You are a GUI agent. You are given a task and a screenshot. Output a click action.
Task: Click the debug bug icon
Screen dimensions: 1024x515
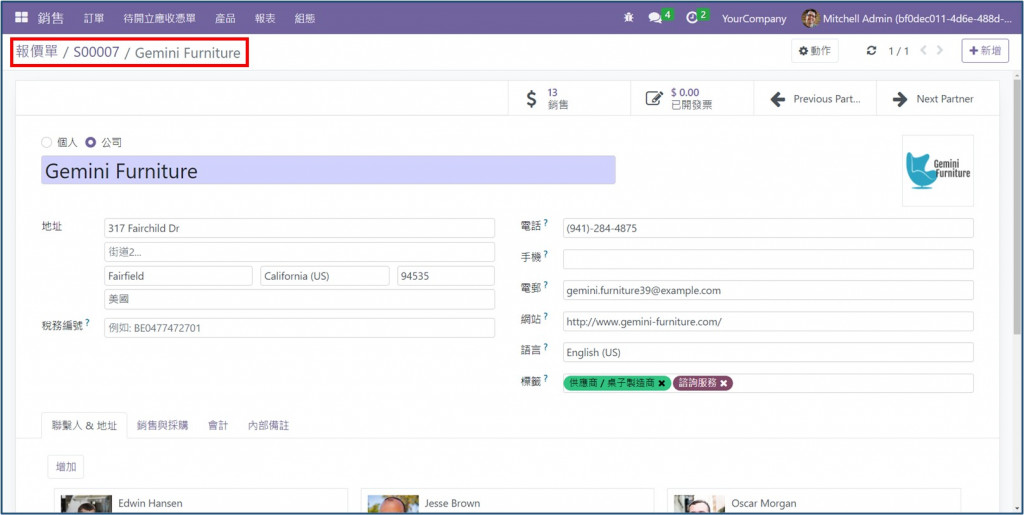click(x=628, y=18)
